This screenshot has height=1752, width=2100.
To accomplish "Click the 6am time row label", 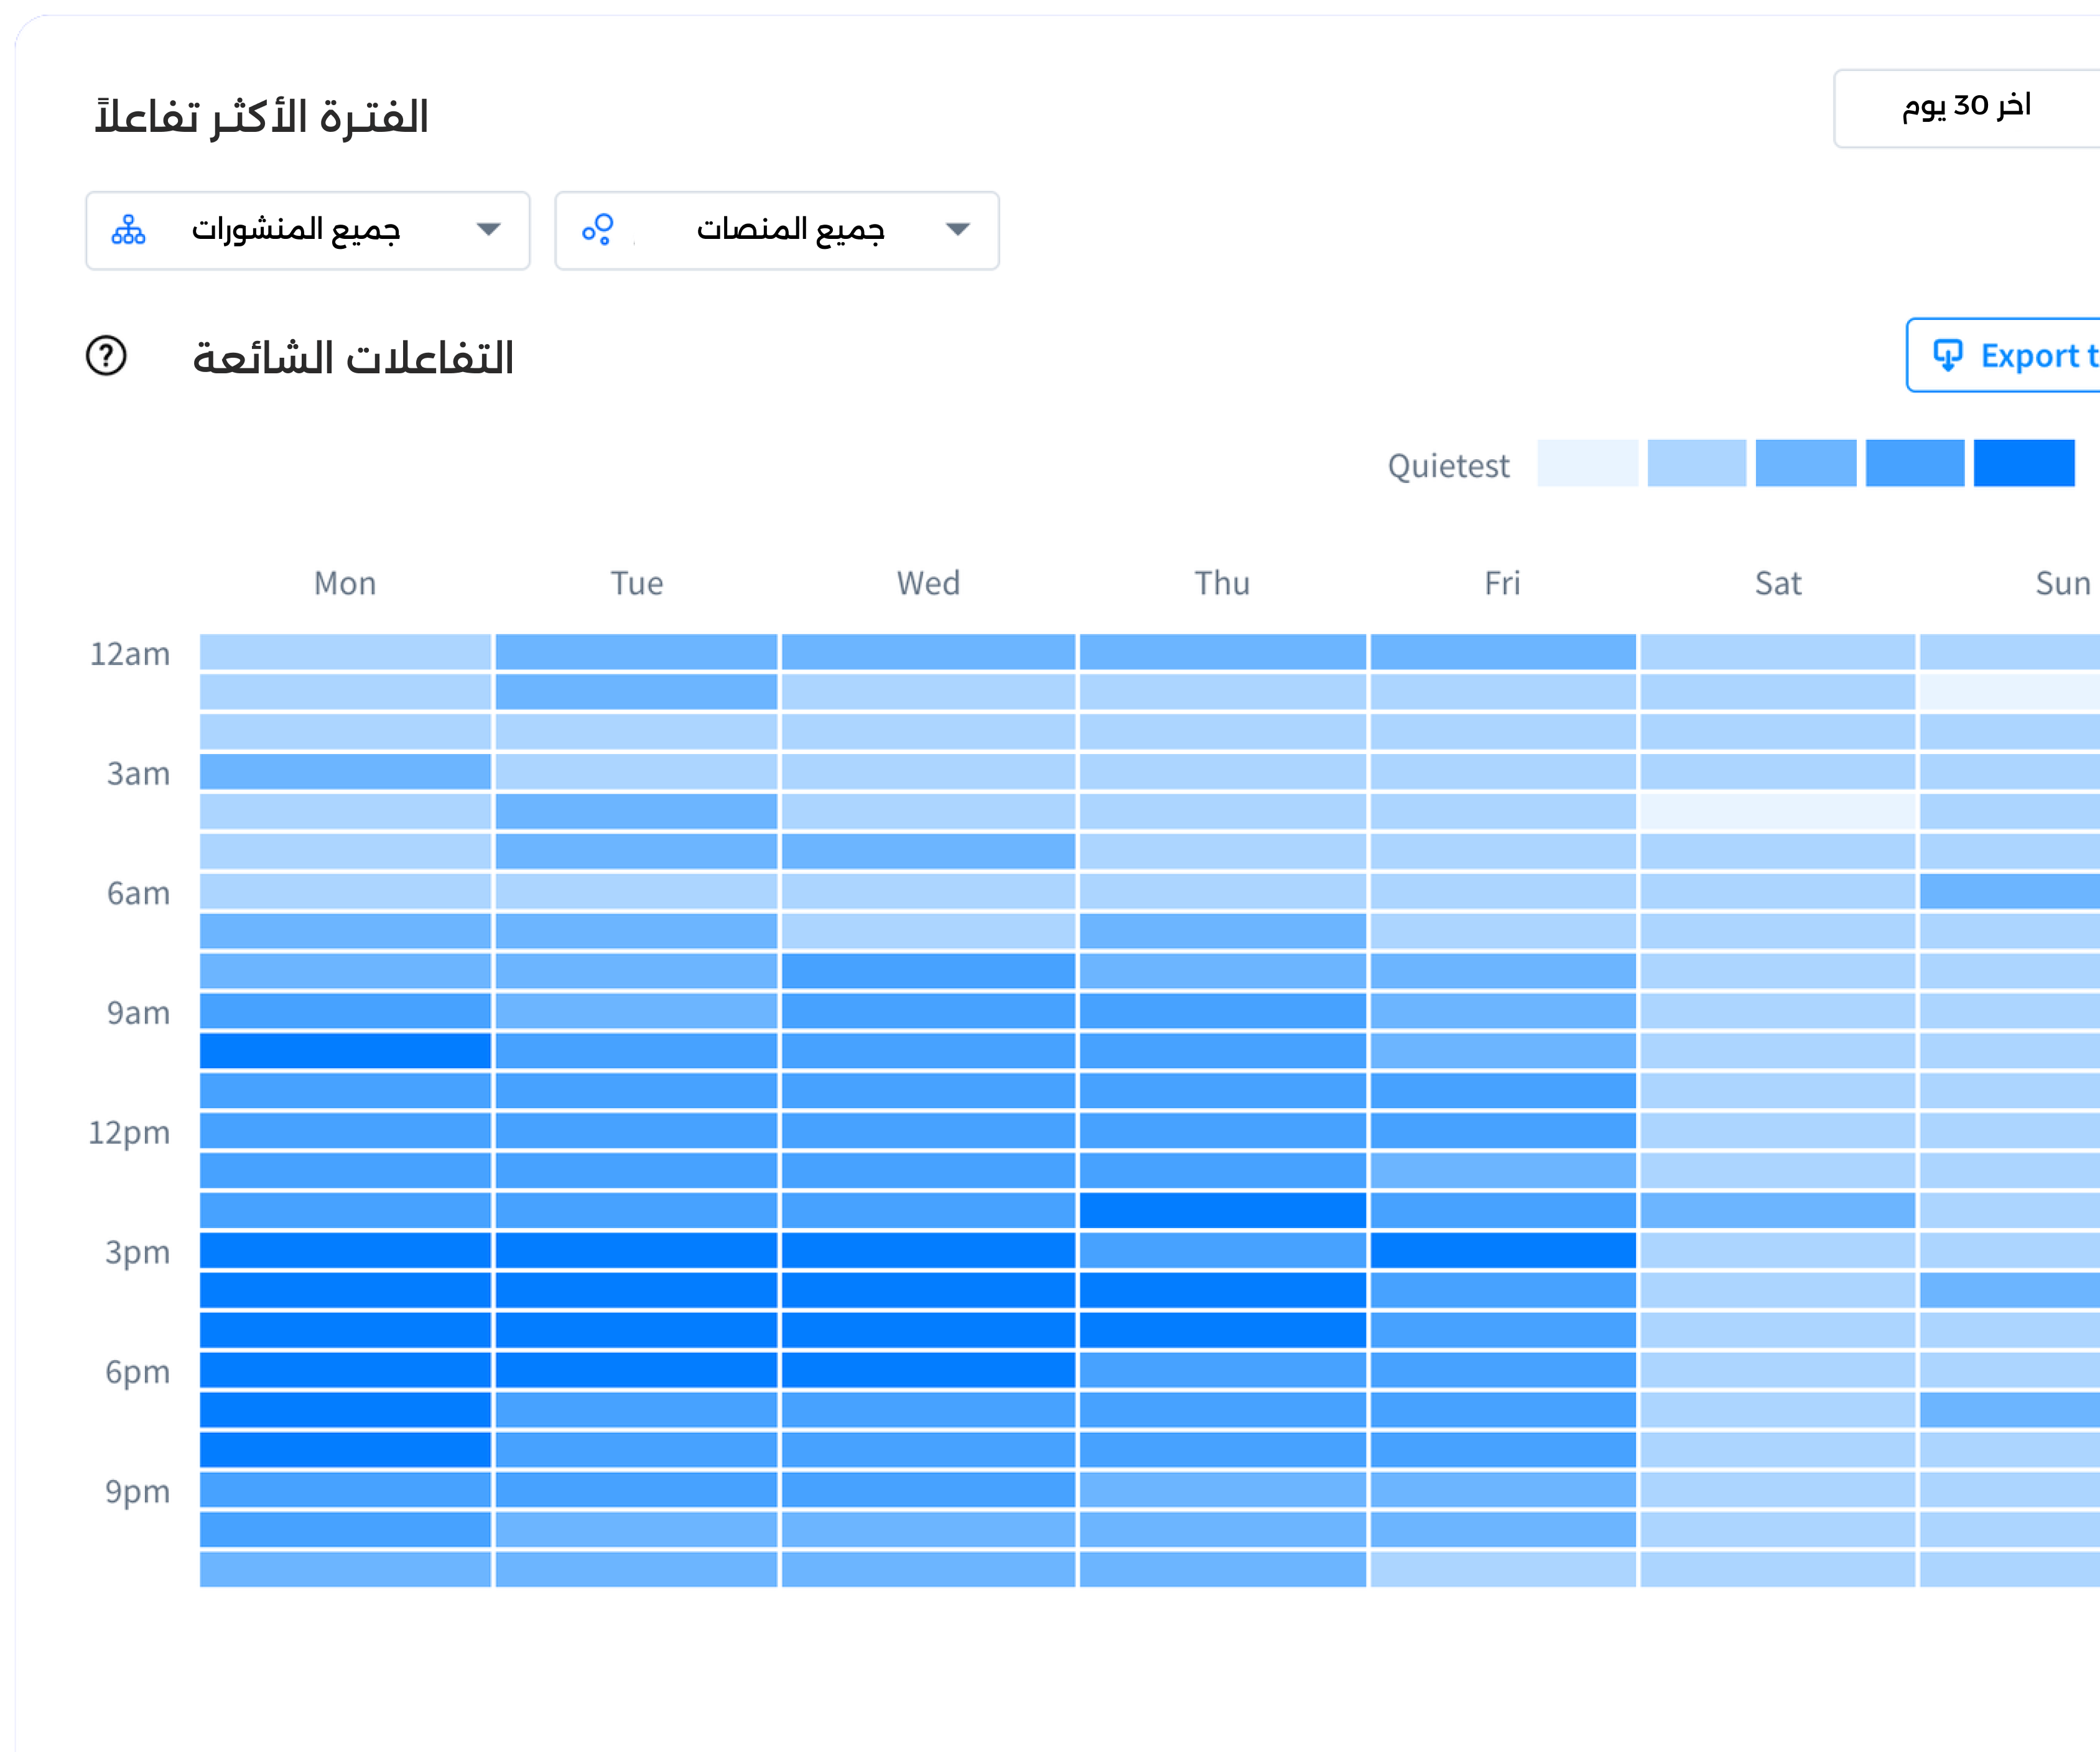I will pyautogui.click(x=138, y=893).
